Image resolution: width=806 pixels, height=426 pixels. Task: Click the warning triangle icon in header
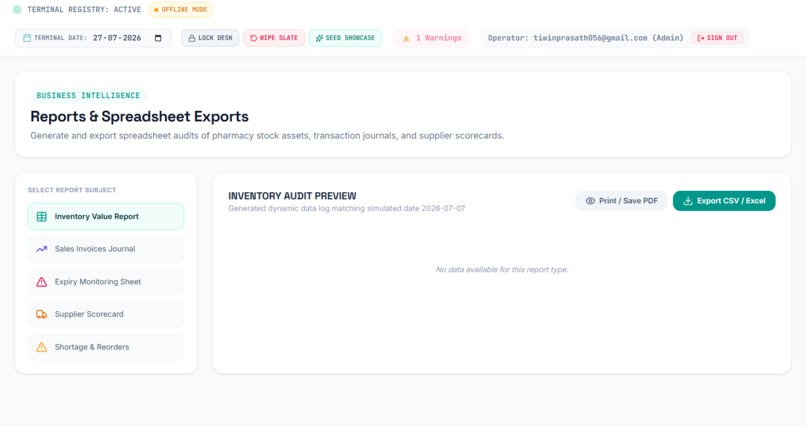click(406, 38)
